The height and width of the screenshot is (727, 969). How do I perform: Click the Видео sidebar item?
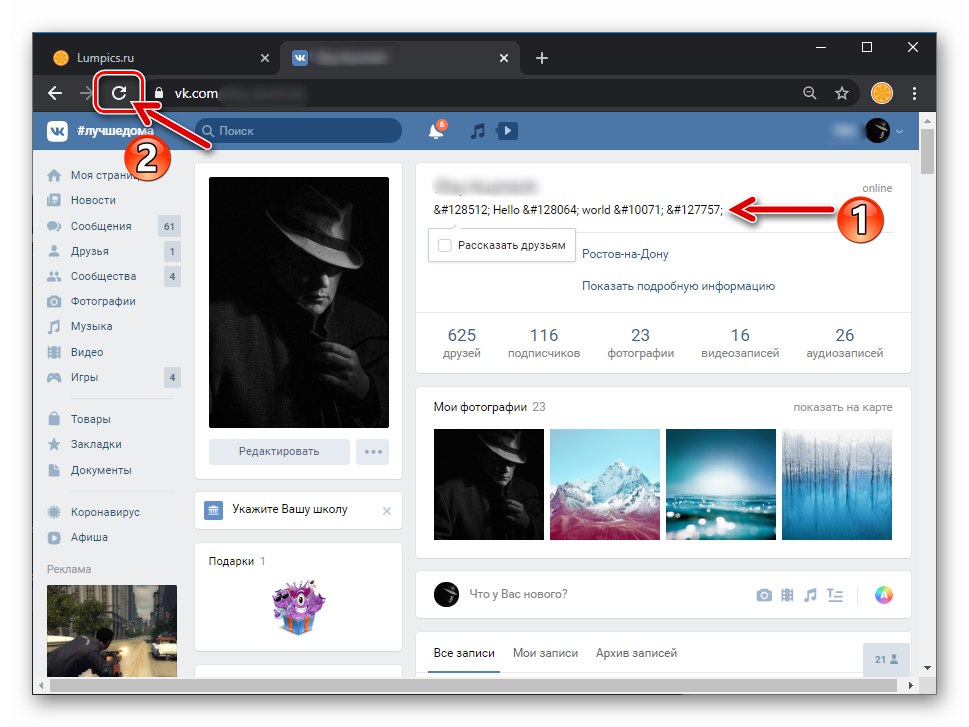(75, 352)
